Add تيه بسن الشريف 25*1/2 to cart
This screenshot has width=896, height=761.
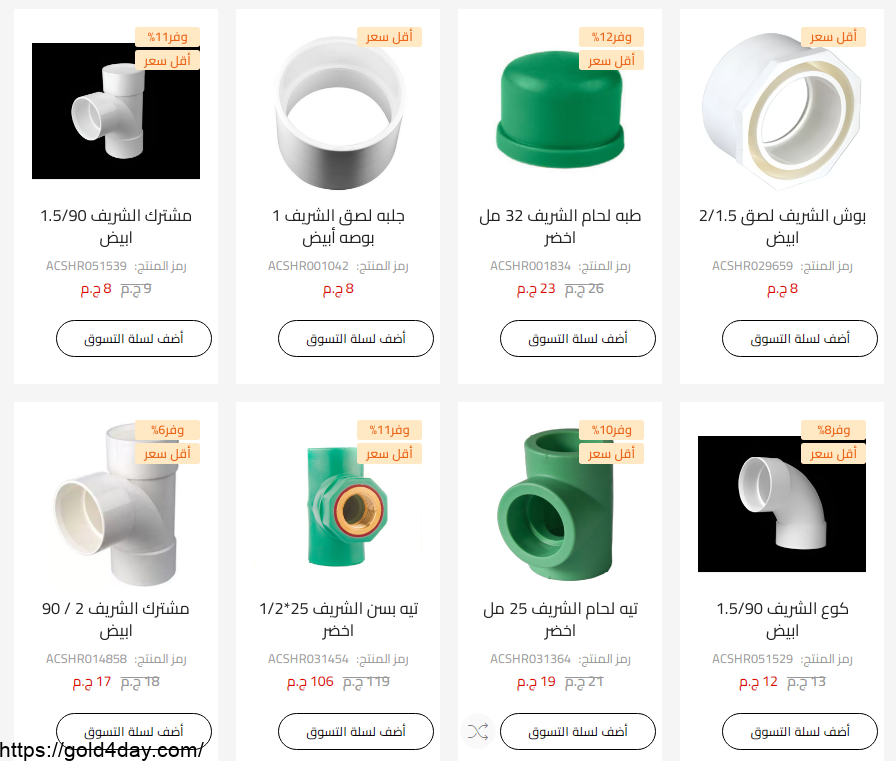tap(356, 731)
